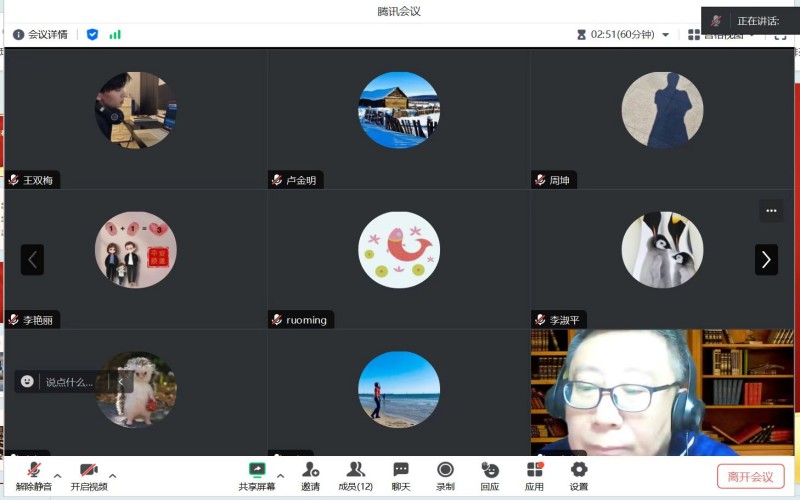Unmute the microphone (解除静音)
This screenshot has width=800, height=500.
(x=34, y=474)
